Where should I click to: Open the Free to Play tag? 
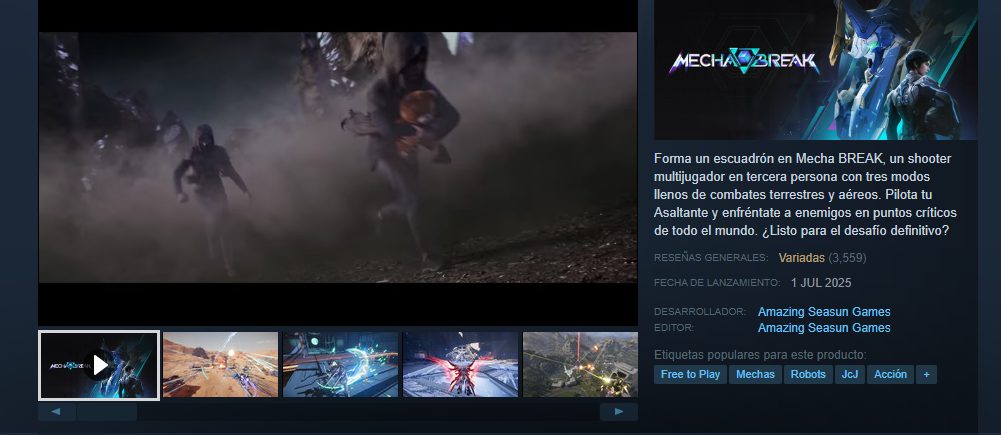(690, 375)
